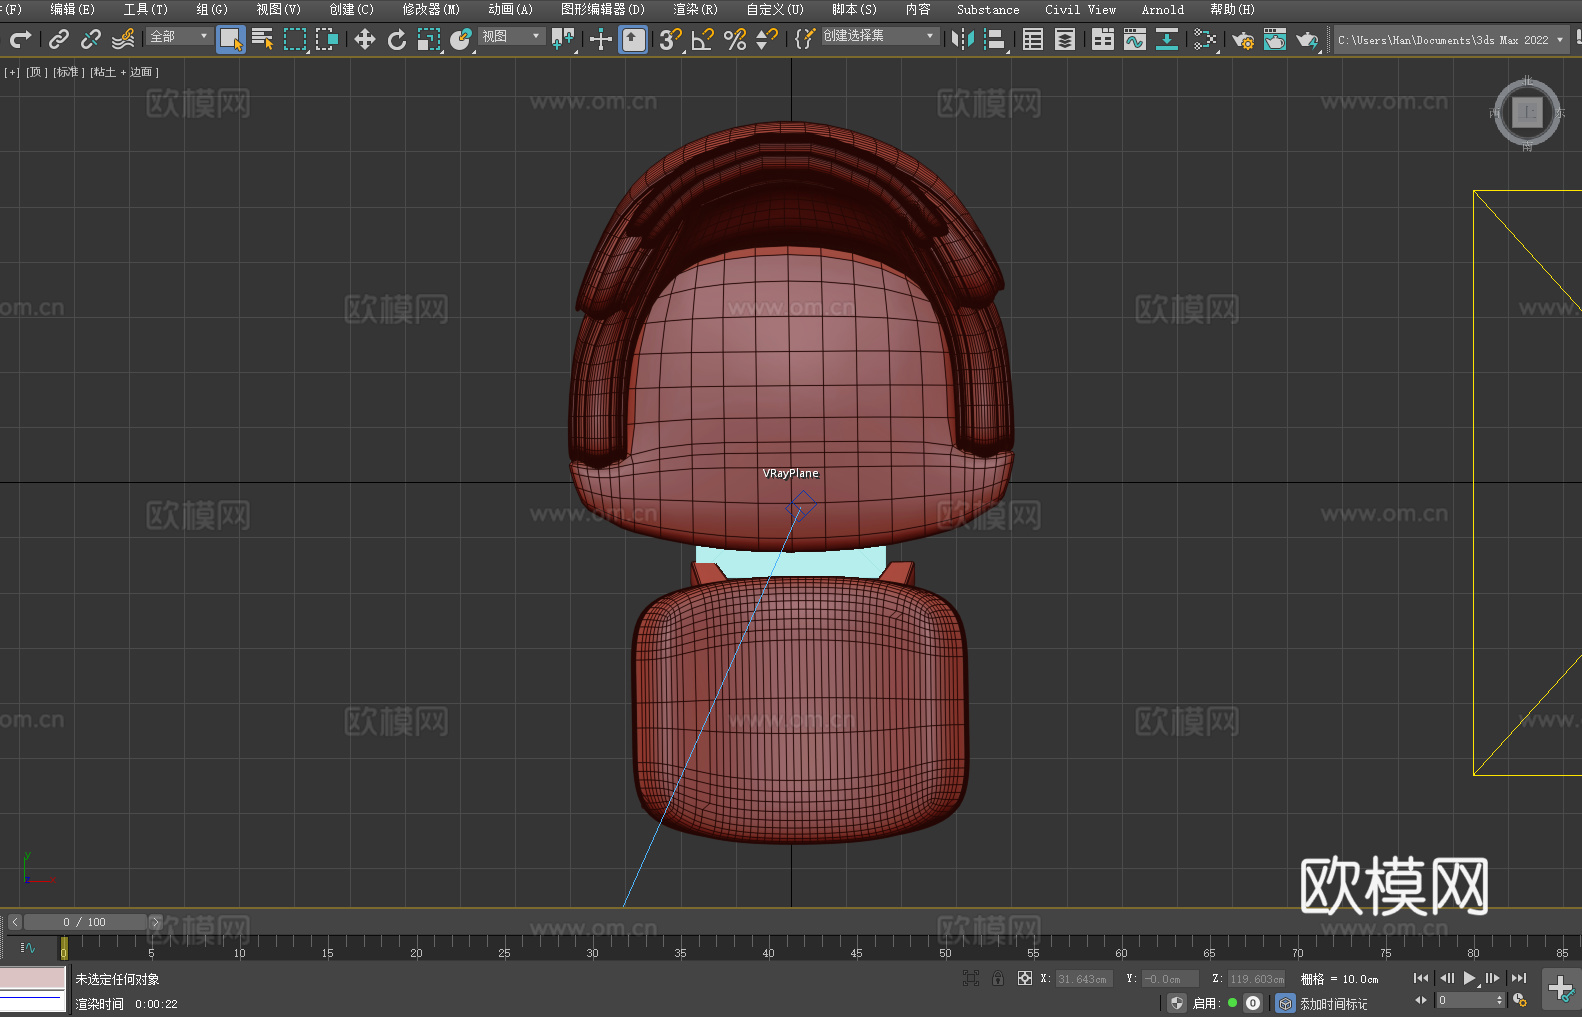Activate the Select Object tool
The image size is (1582, 1017).
pyautogui.click(x=231, y=39)
